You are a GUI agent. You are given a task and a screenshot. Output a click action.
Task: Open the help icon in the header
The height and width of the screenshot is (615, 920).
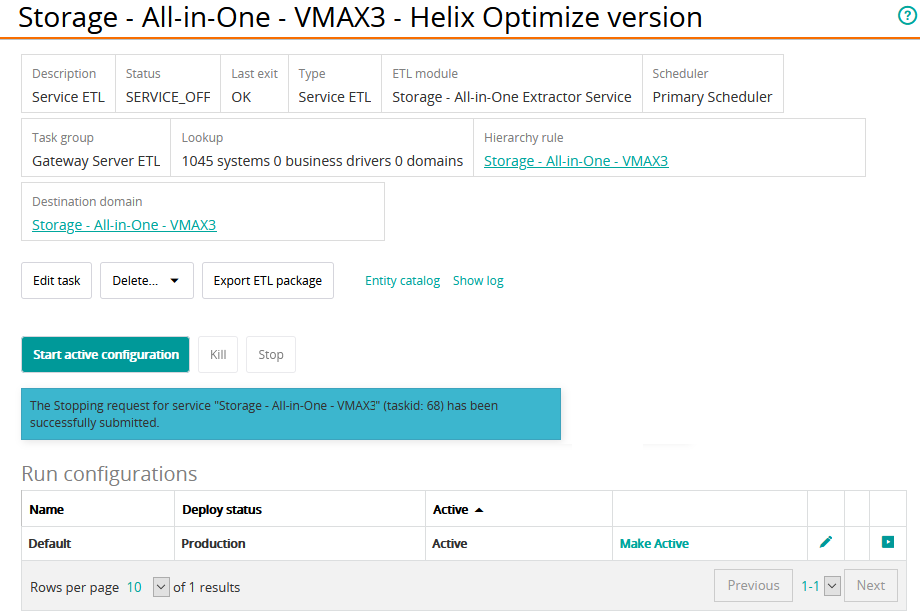click(x=907, y=15)
